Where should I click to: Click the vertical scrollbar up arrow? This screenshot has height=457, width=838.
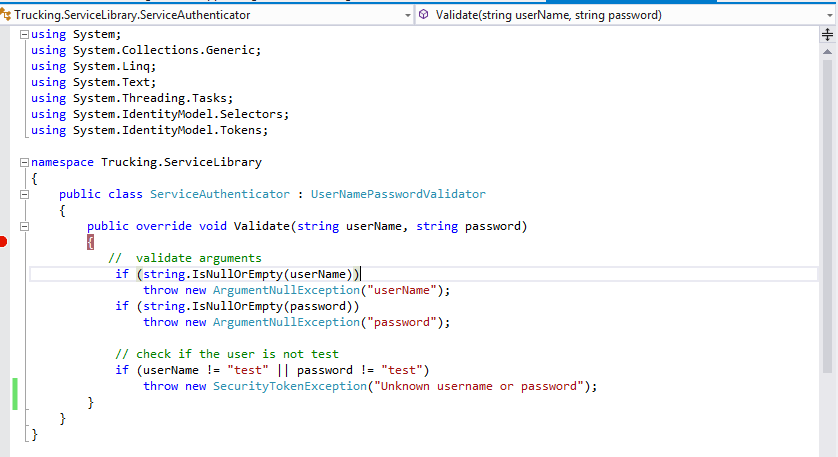coord(827,52)
